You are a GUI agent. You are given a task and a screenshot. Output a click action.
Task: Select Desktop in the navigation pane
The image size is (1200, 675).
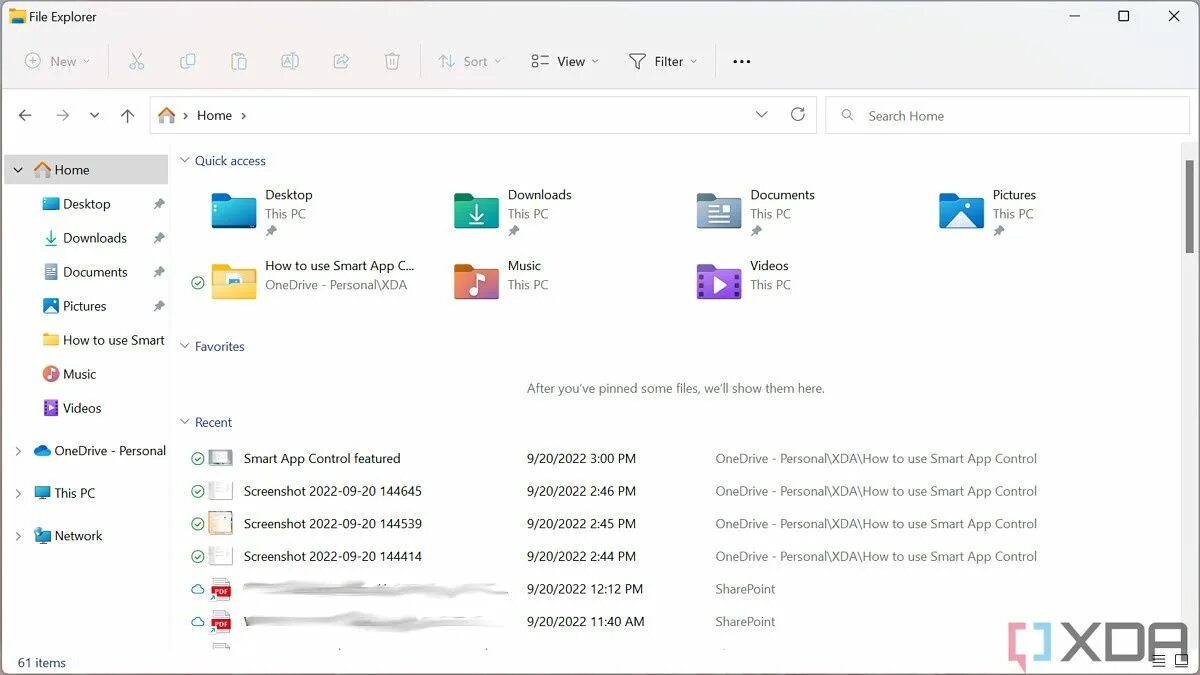(86, 204)
